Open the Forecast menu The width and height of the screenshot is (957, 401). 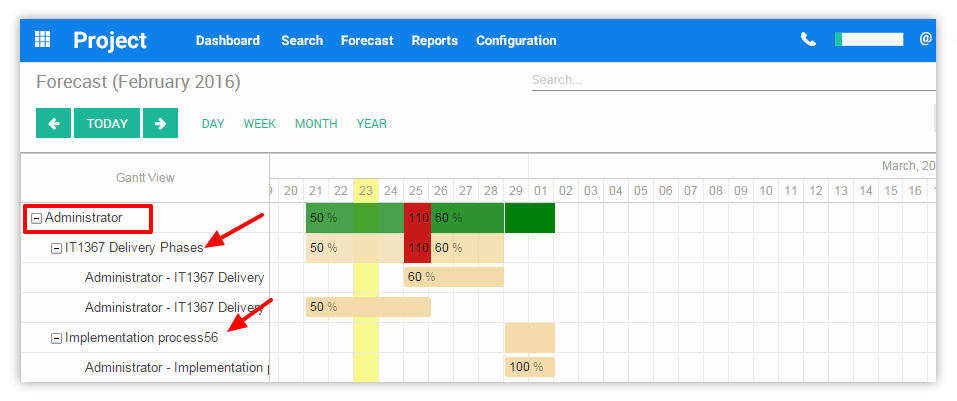367,41
